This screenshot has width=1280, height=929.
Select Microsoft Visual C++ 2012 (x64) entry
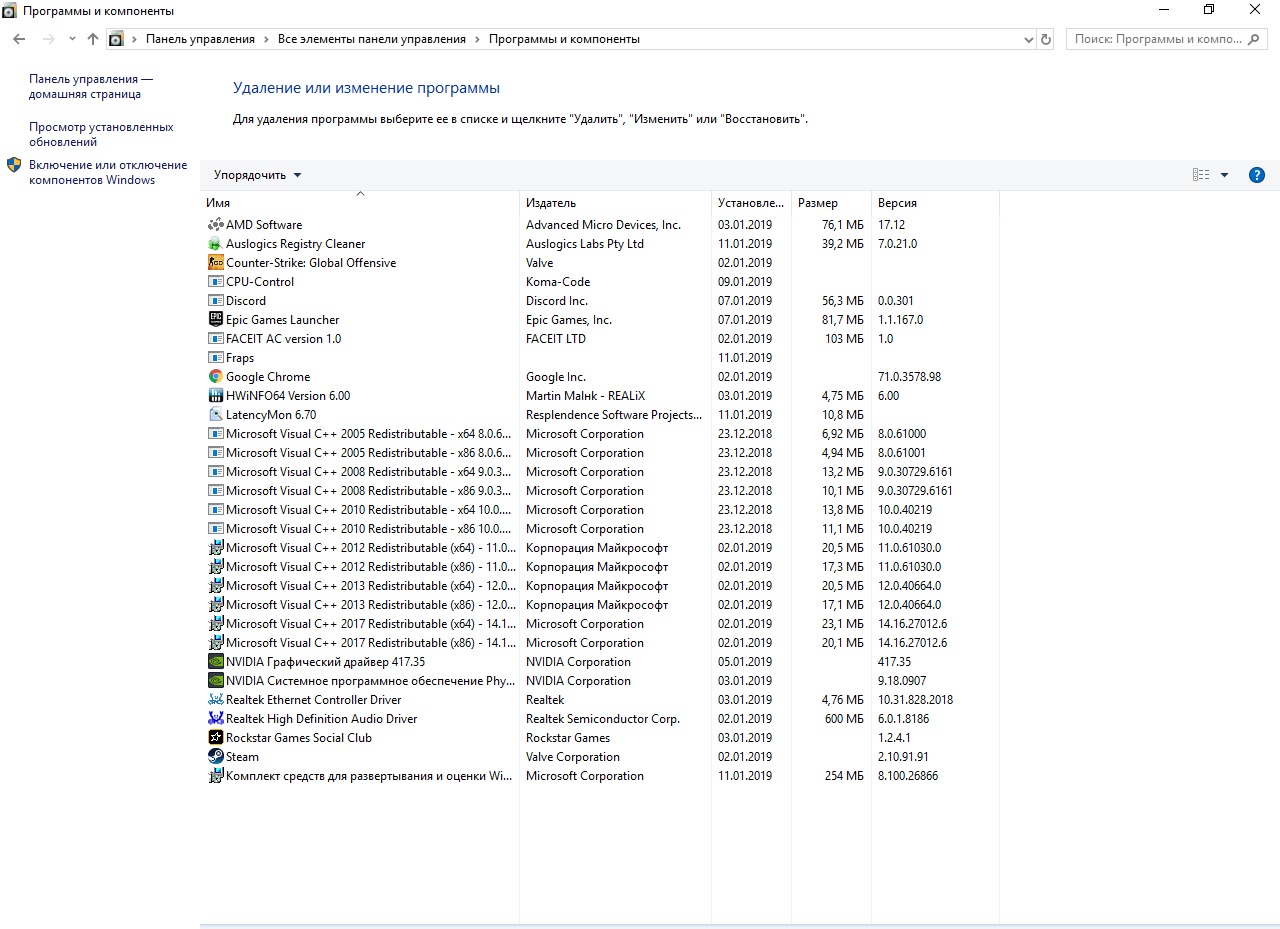pyautogui.click(x=600, y=548)
